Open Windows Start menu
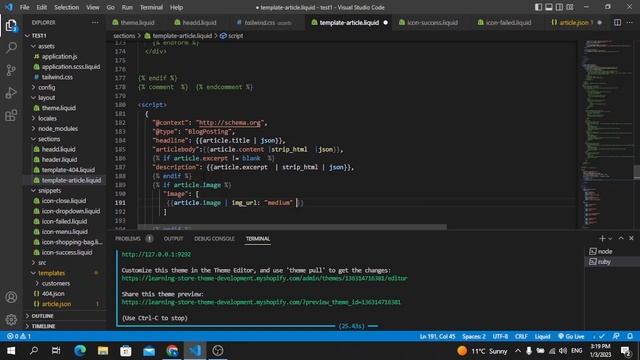640x360 pixels. (x=11, y=351)
